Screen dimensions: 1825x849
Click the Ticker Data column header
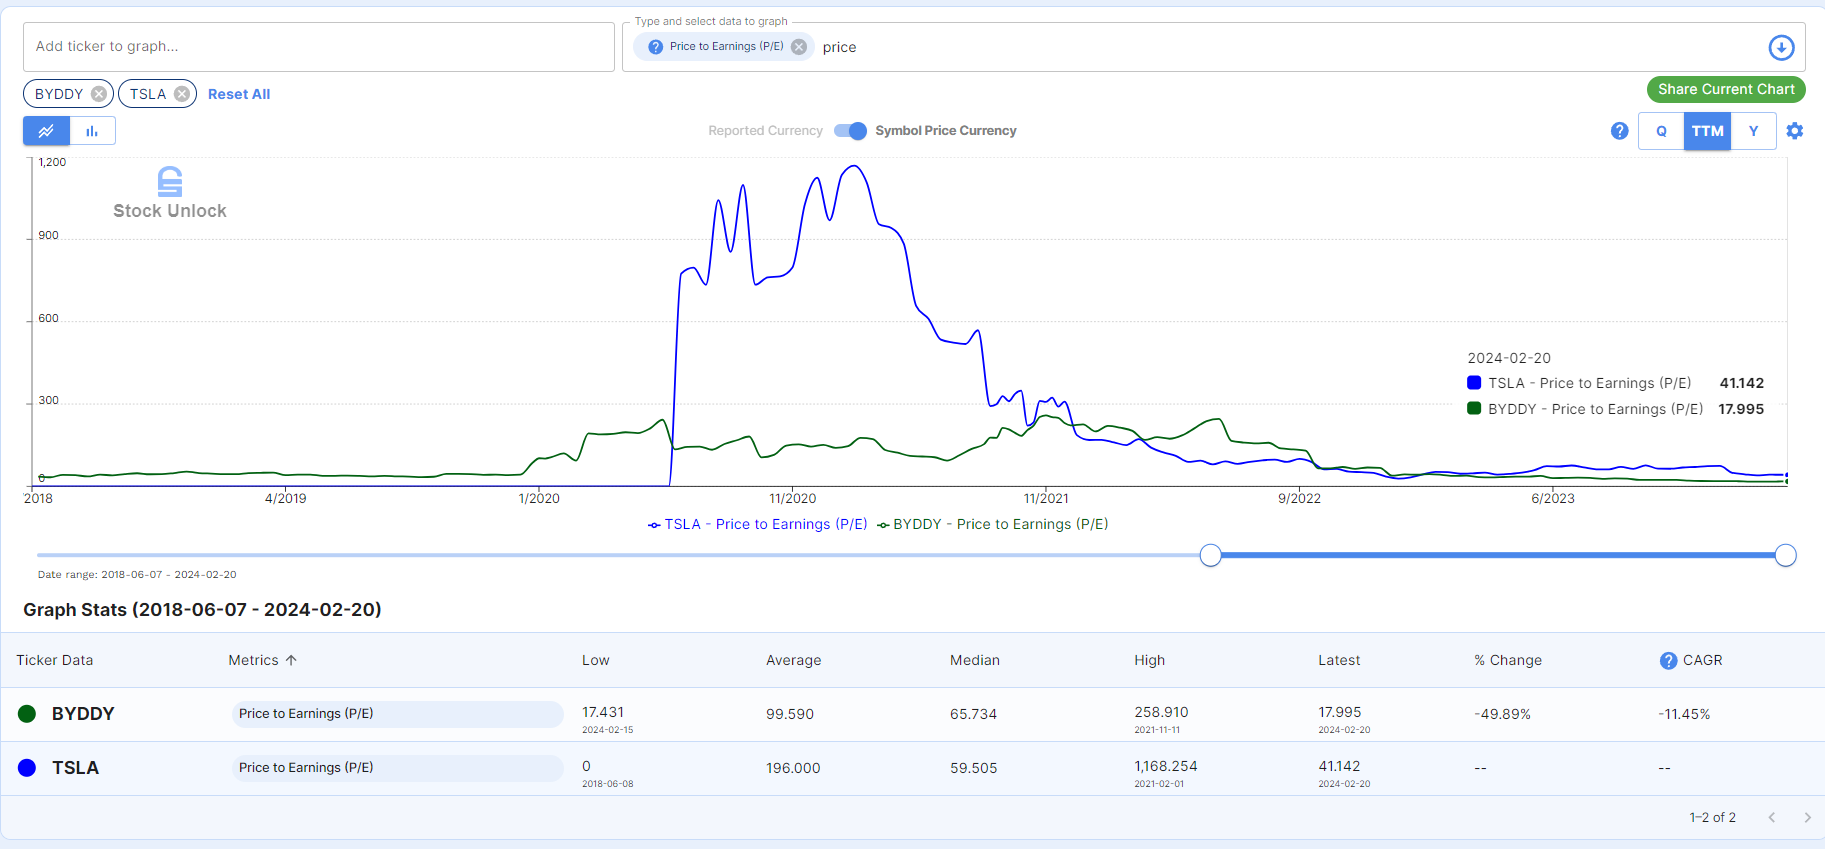tap(55, 660)
